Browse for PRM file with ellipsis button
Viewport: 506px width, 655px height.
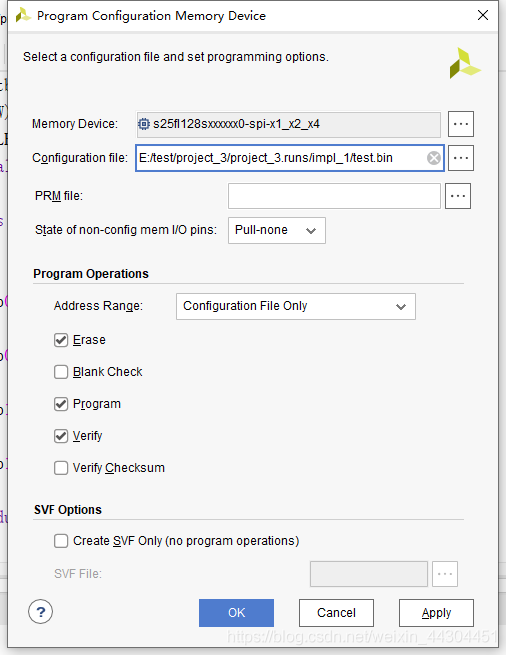pyautogui.click(x=458, y=196)
